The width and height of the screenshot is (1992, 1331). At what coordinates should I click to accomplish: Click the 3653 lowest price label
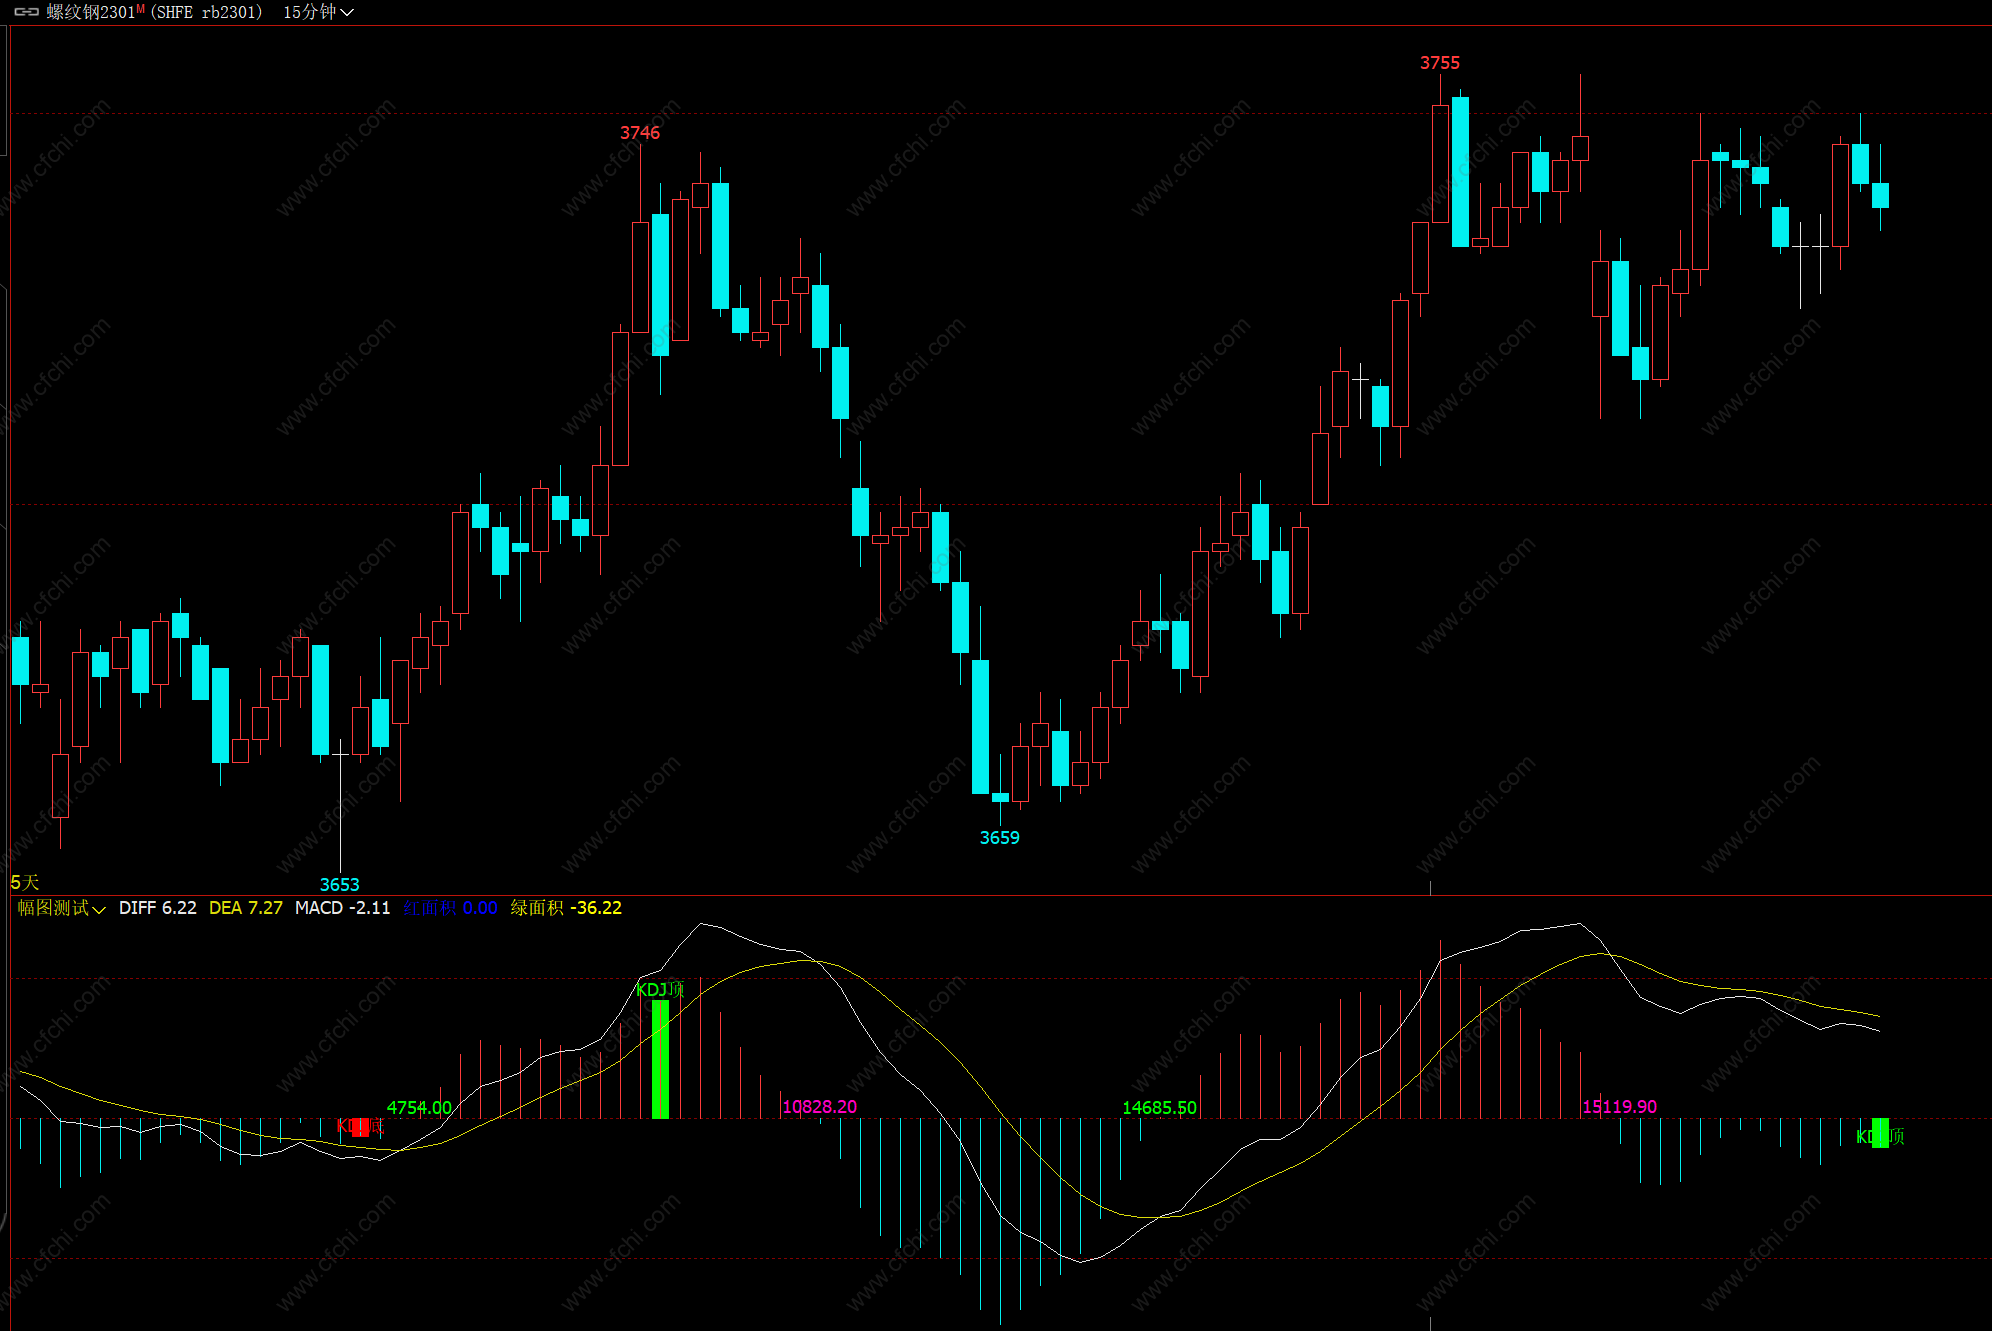[x=339, y=884]
